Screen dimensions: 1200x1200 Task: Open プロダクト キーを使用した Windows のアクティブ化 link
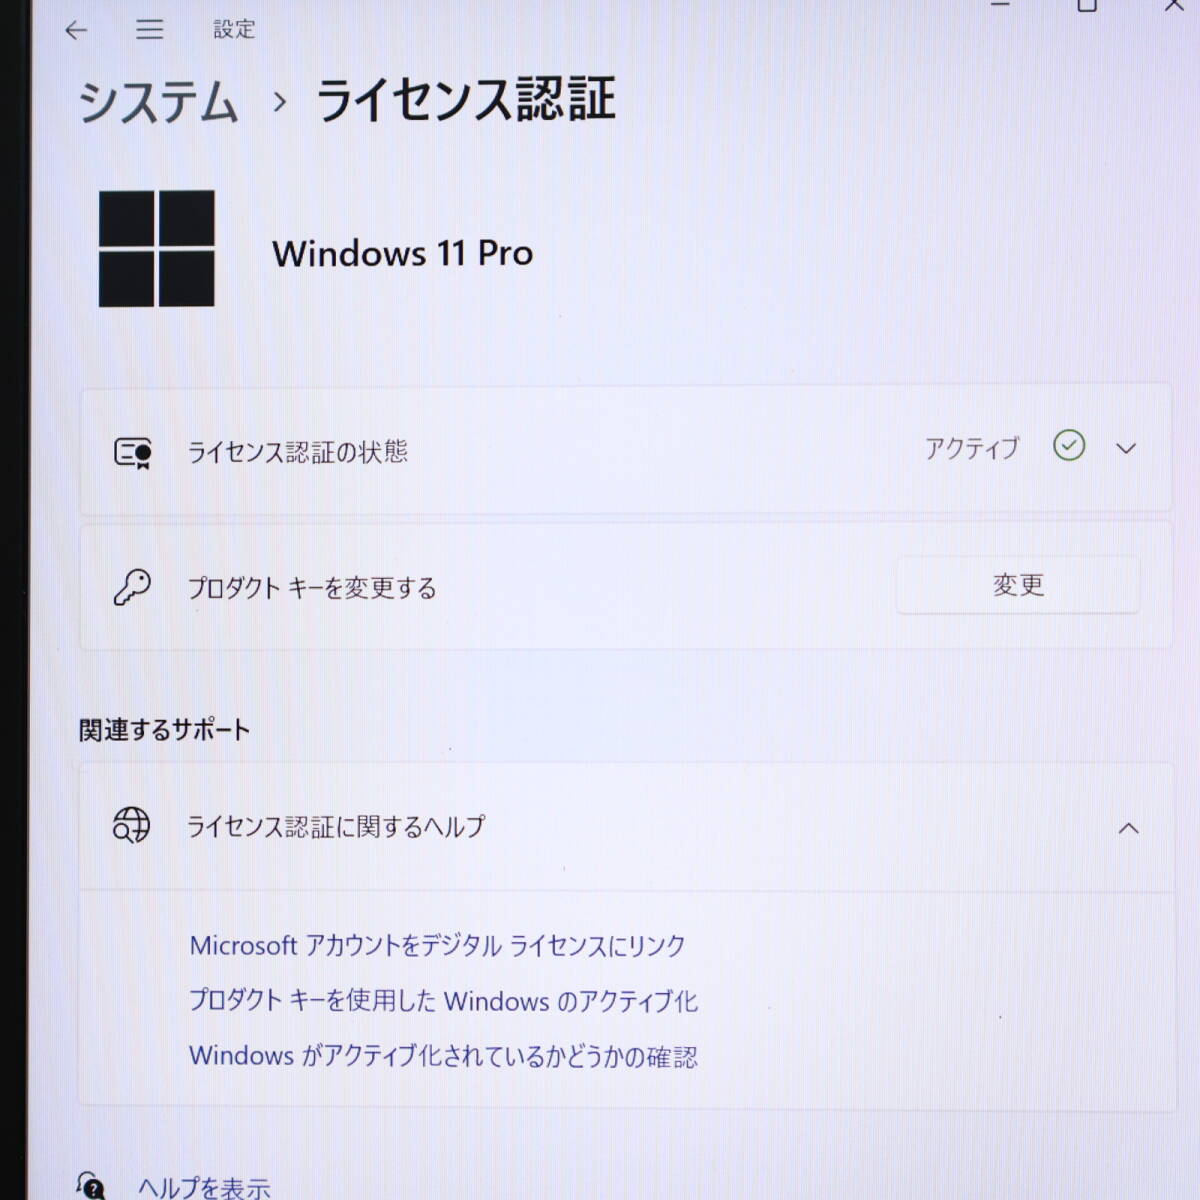444,1001
